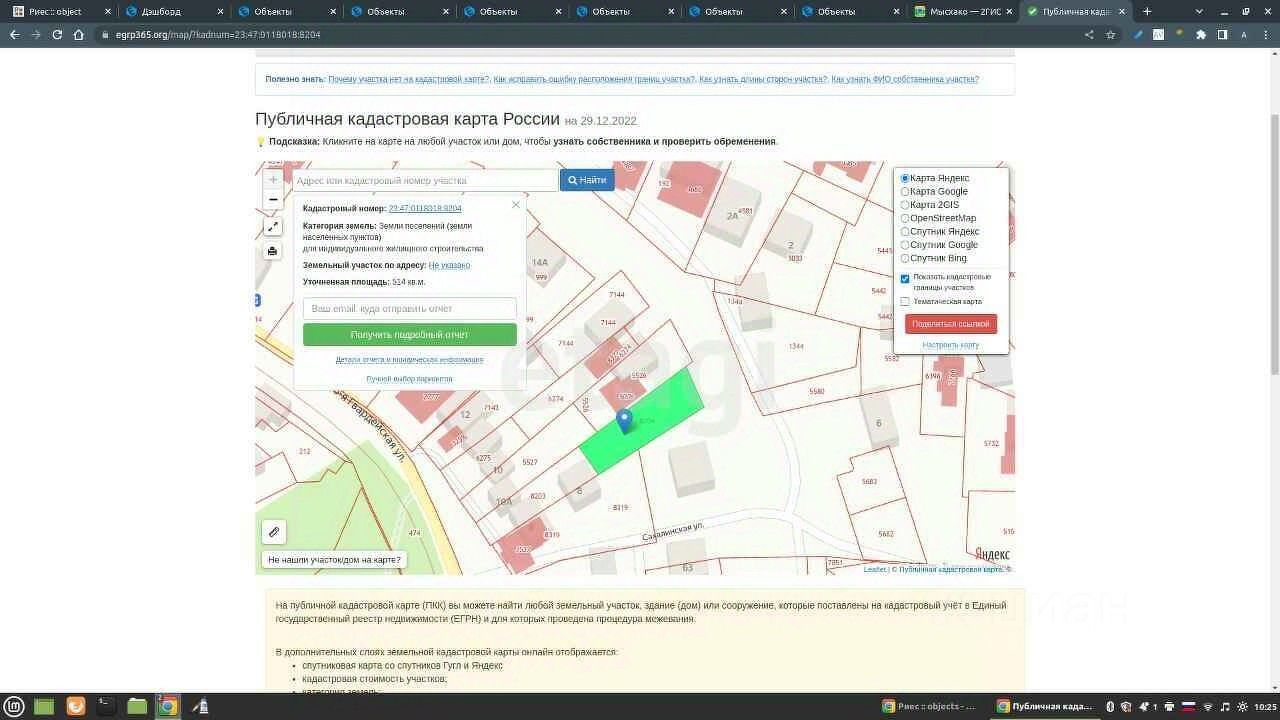
Task: Click the email input field
Action: (x=410, y=308)
